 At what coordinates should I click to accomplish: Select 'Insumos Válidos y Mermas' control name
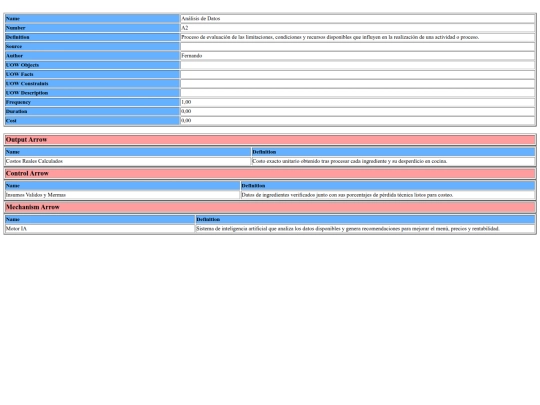coord(35,195)
